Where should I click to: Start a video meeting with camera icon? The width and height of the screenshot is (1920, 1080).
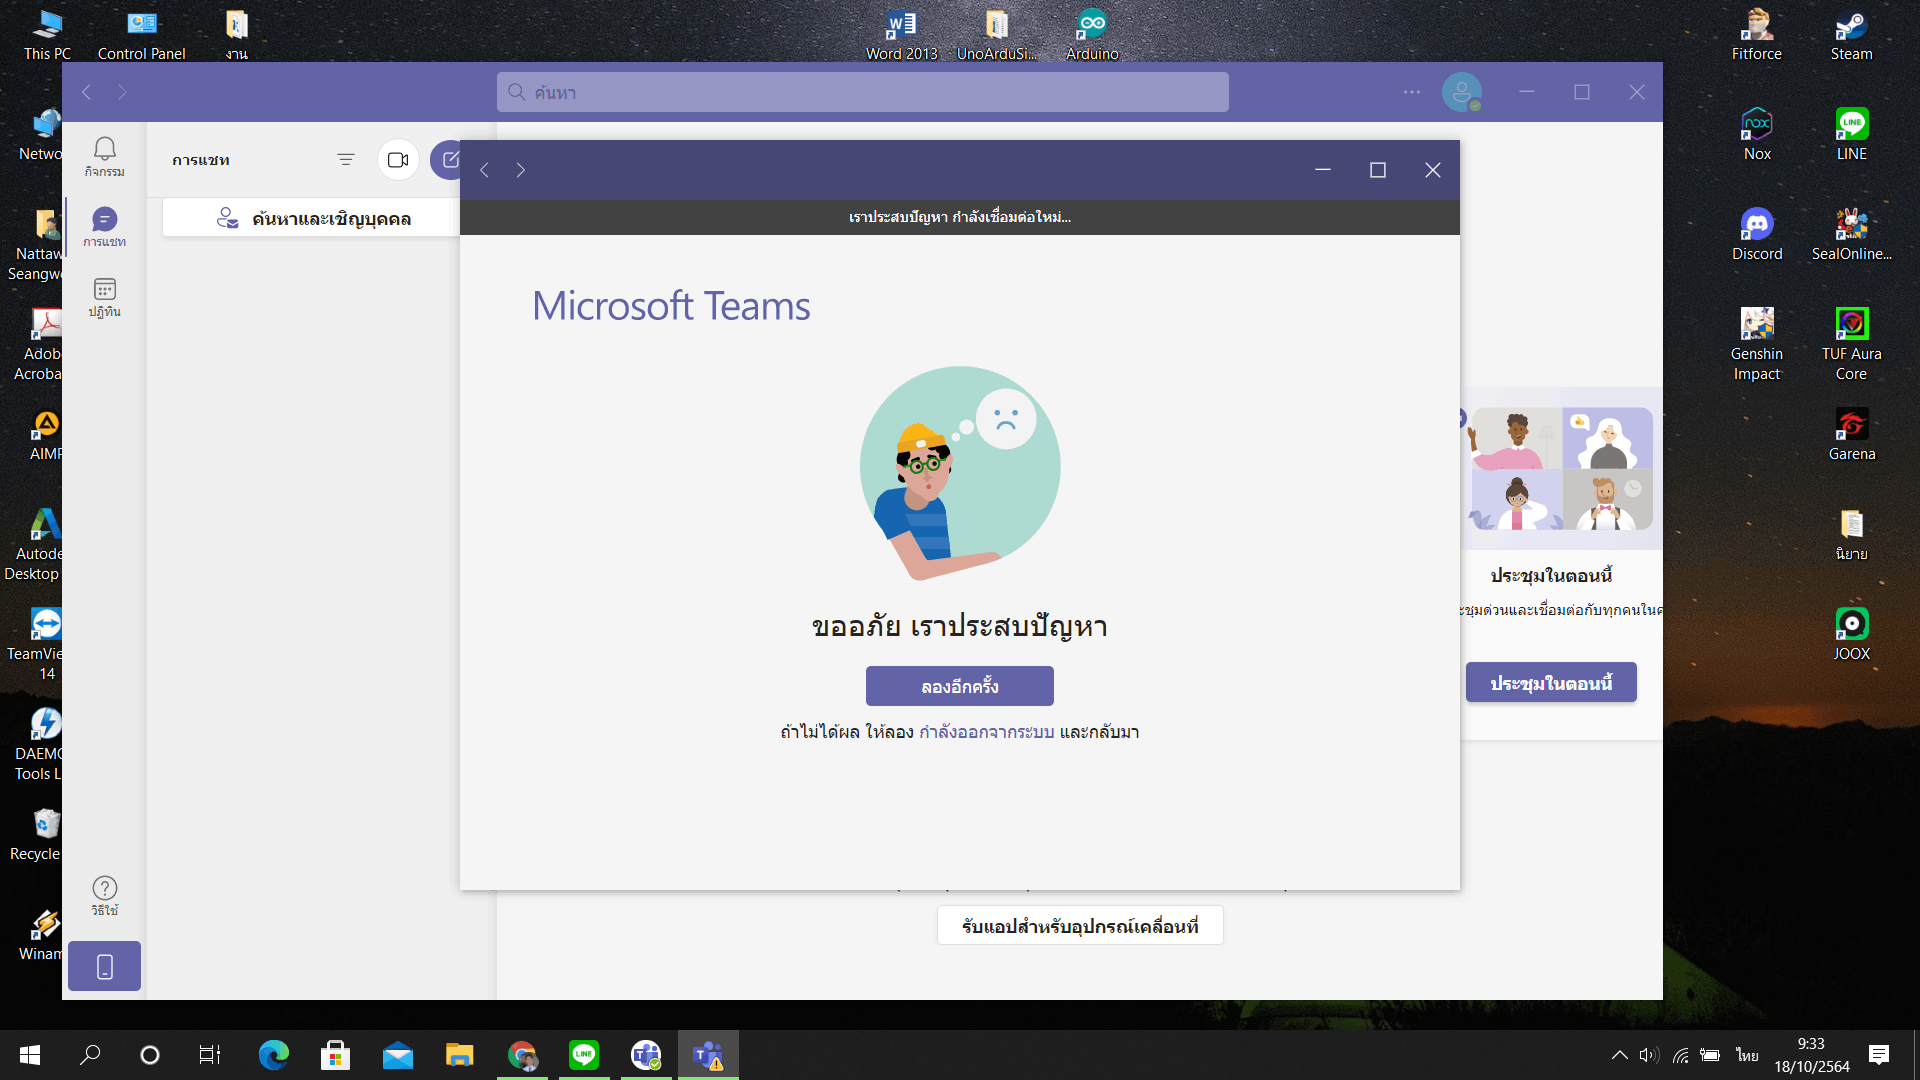coord(398,160)
